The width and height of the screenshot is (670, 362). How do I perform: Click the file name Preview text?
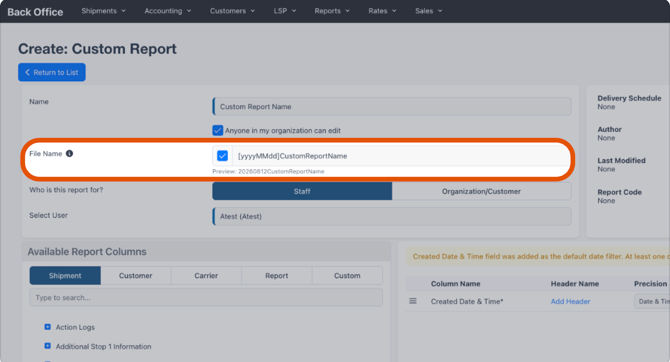point(268,171)
